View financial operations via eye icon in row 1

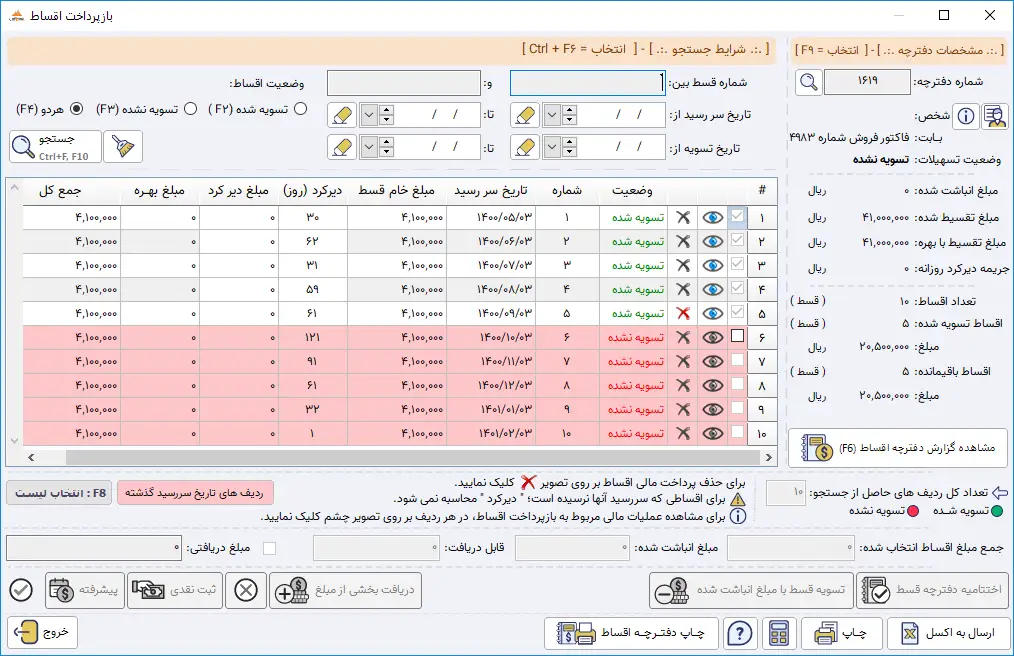712,217
